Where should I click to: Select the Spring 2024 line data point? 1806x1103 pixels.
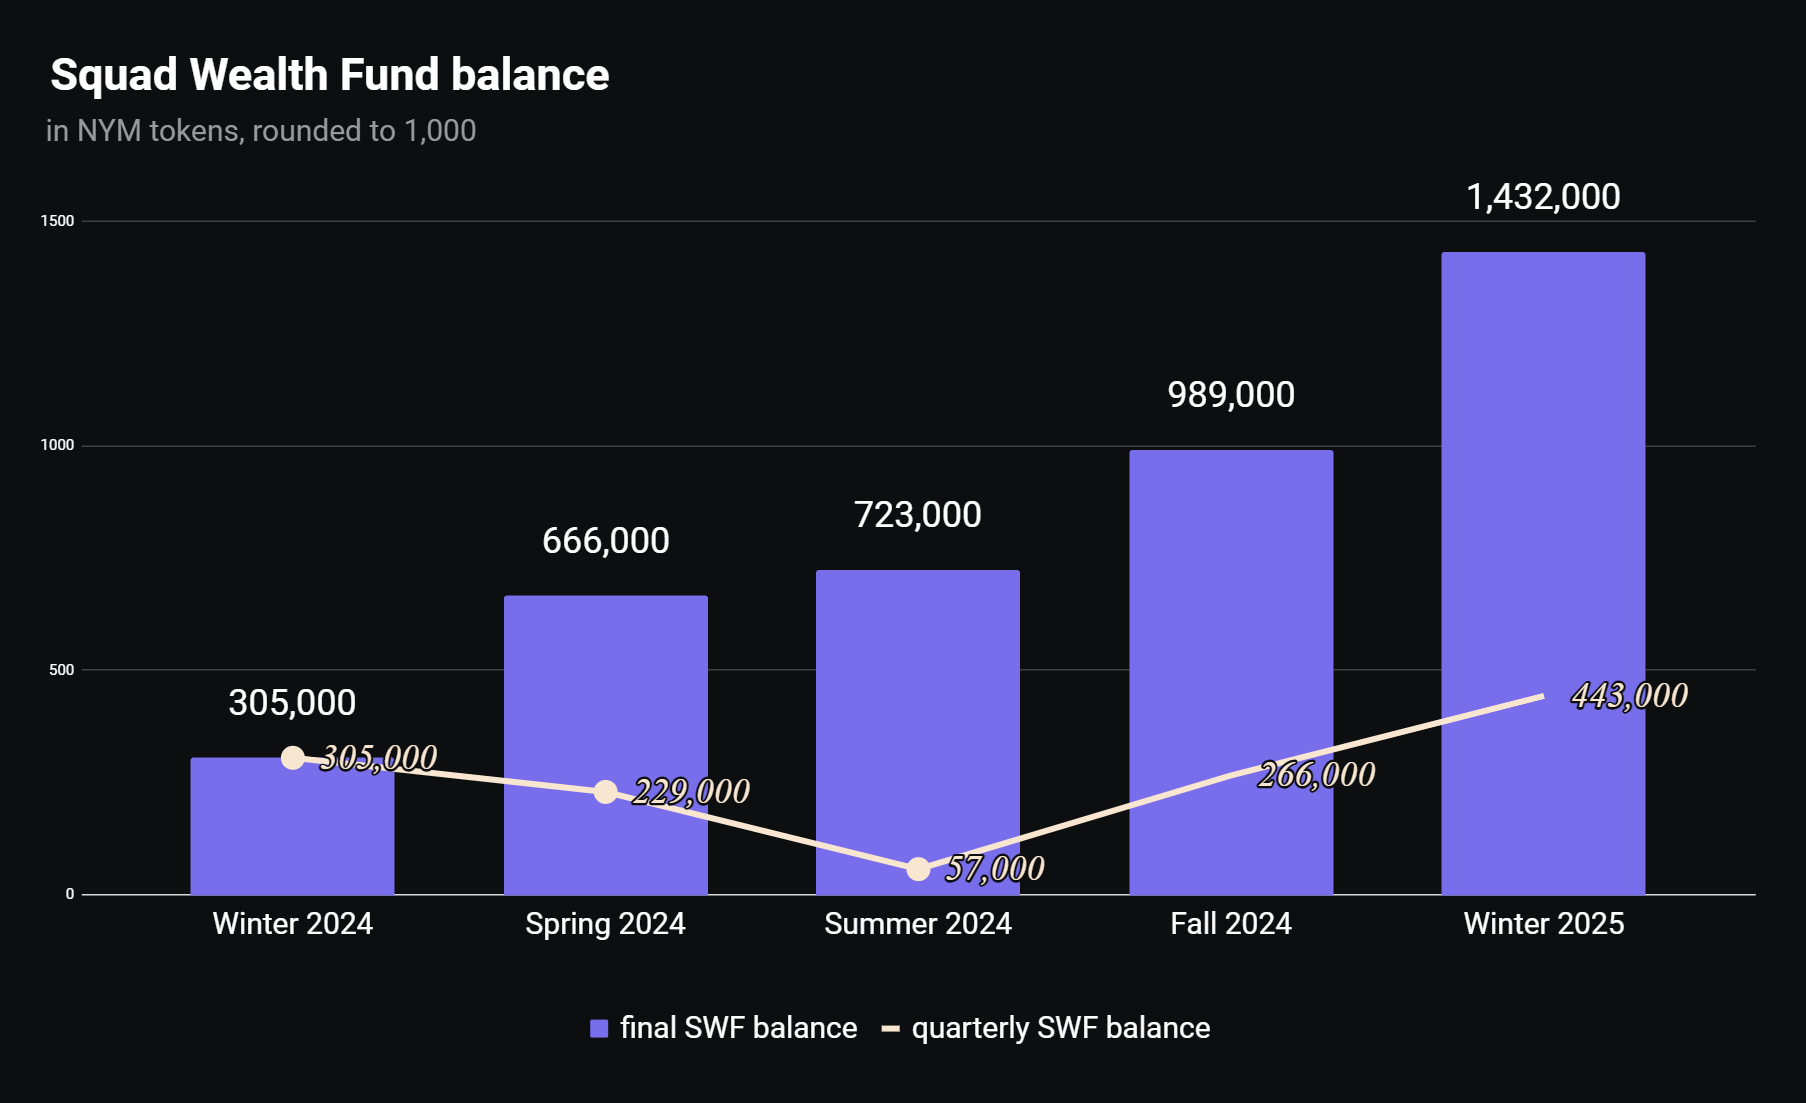point(605,792)
